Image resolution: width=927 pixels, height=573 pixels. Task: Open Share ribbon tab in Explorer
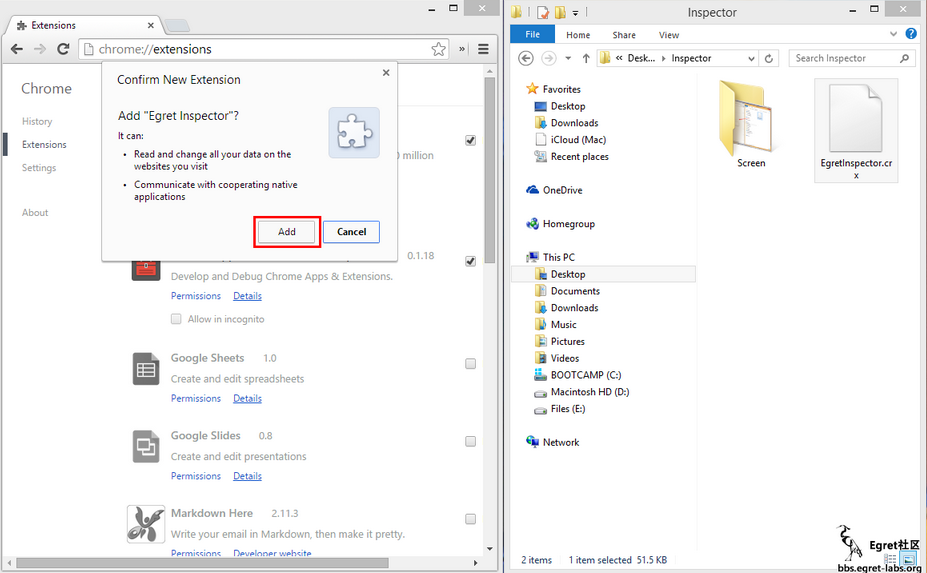coord(624,35)
